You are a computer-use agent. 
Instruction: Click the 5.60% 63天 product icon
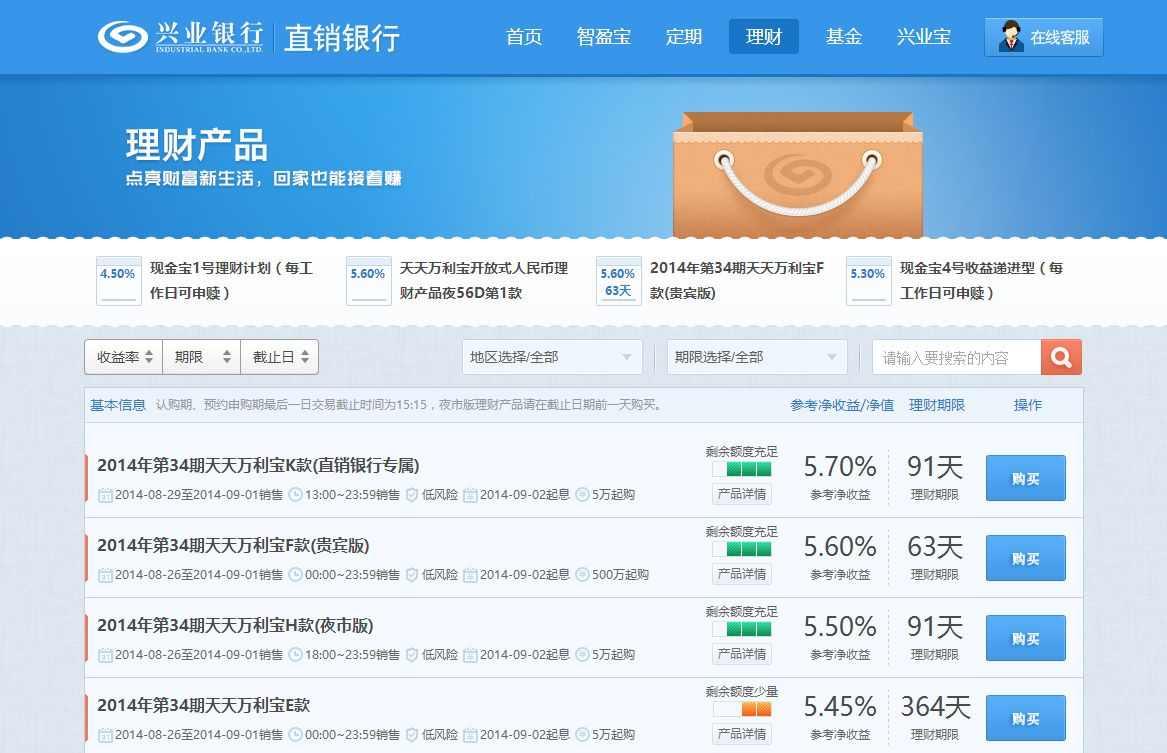[x=618, y=281]
